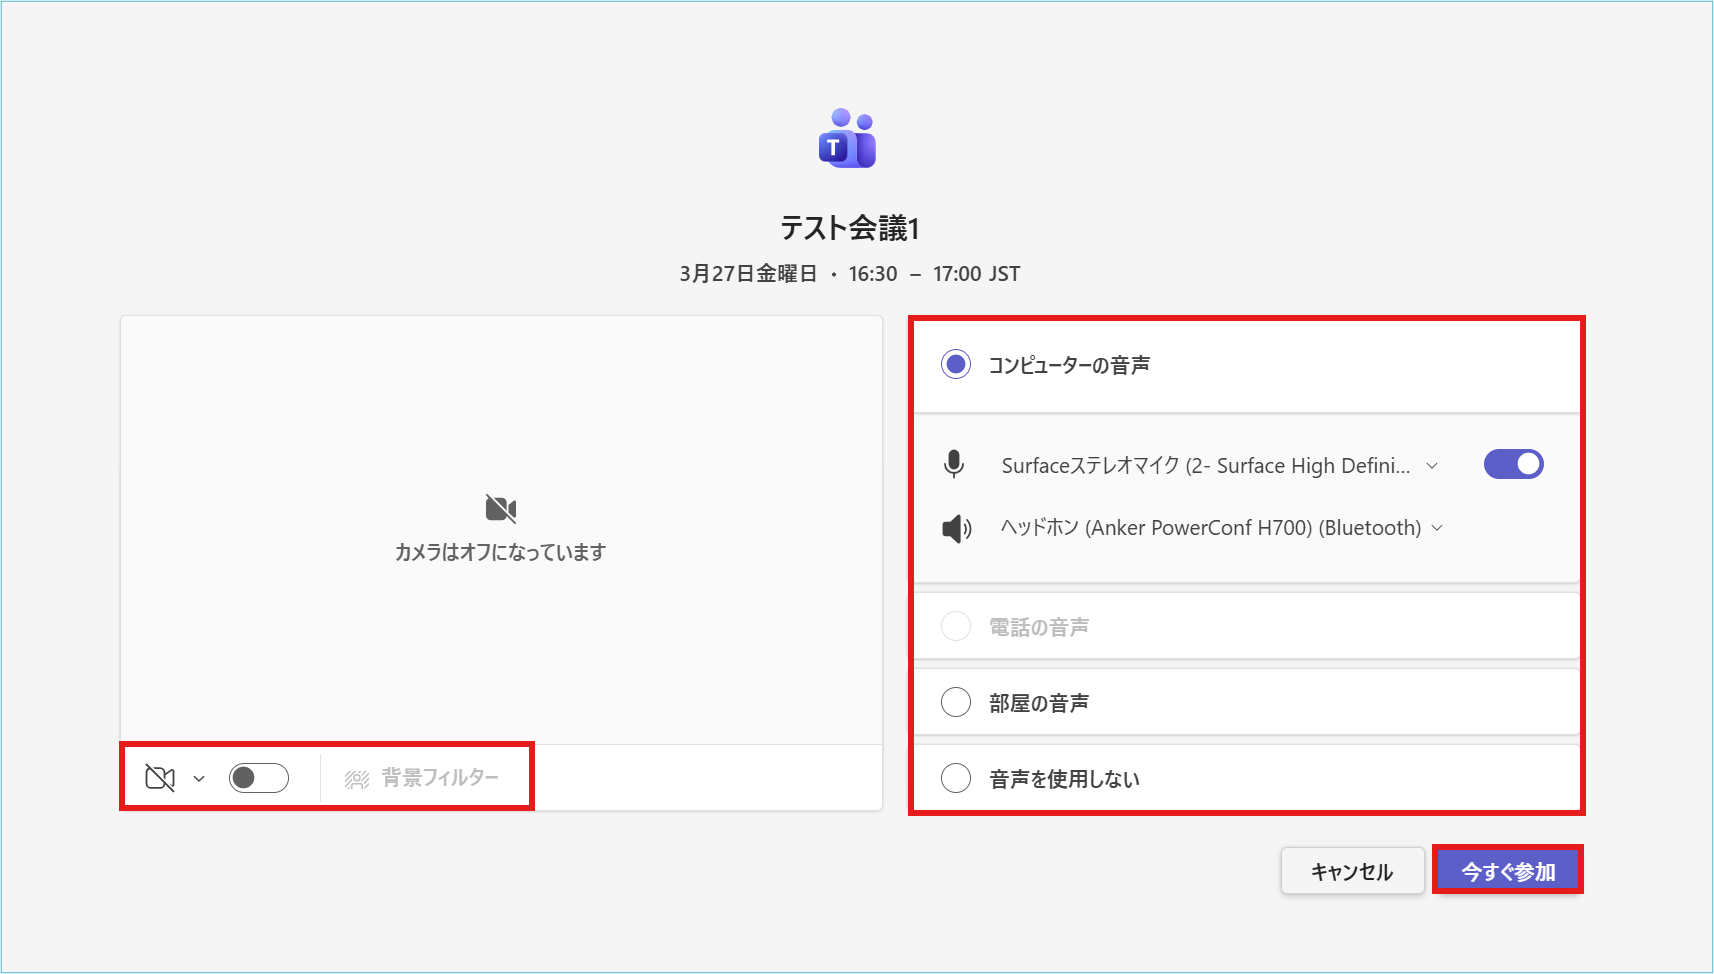Click the speaker volume icon
The image size is (1714, 974).
coord(956,529)
